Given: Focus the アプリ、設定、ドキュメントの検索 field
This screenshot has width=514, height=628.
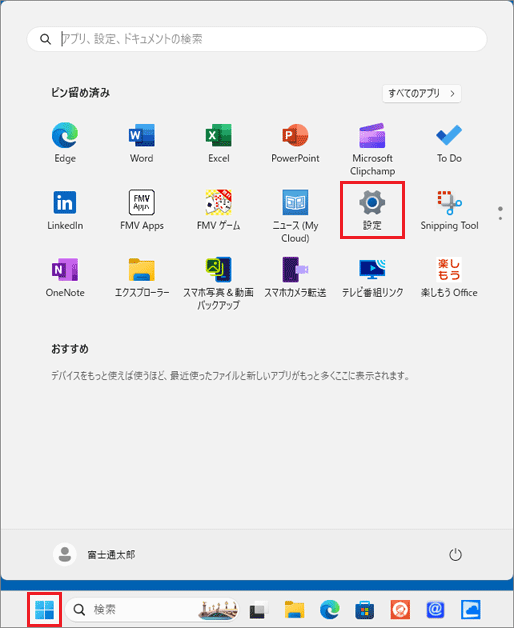Looking at the screenshot, I should (x=257, y=39).
